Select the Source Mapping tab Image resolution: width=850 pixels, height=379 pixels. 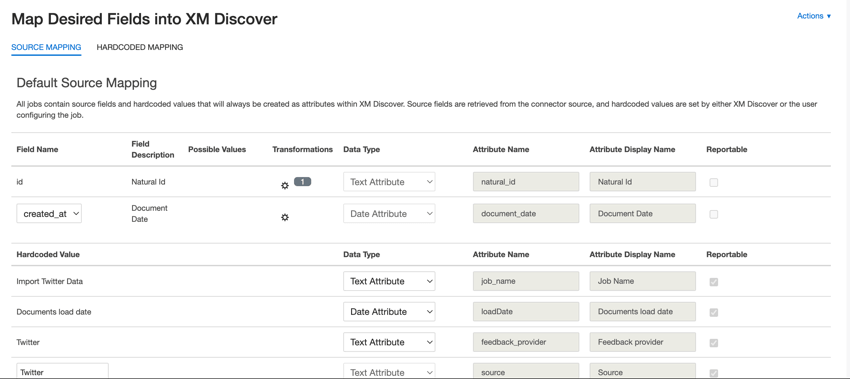point(46,47)
